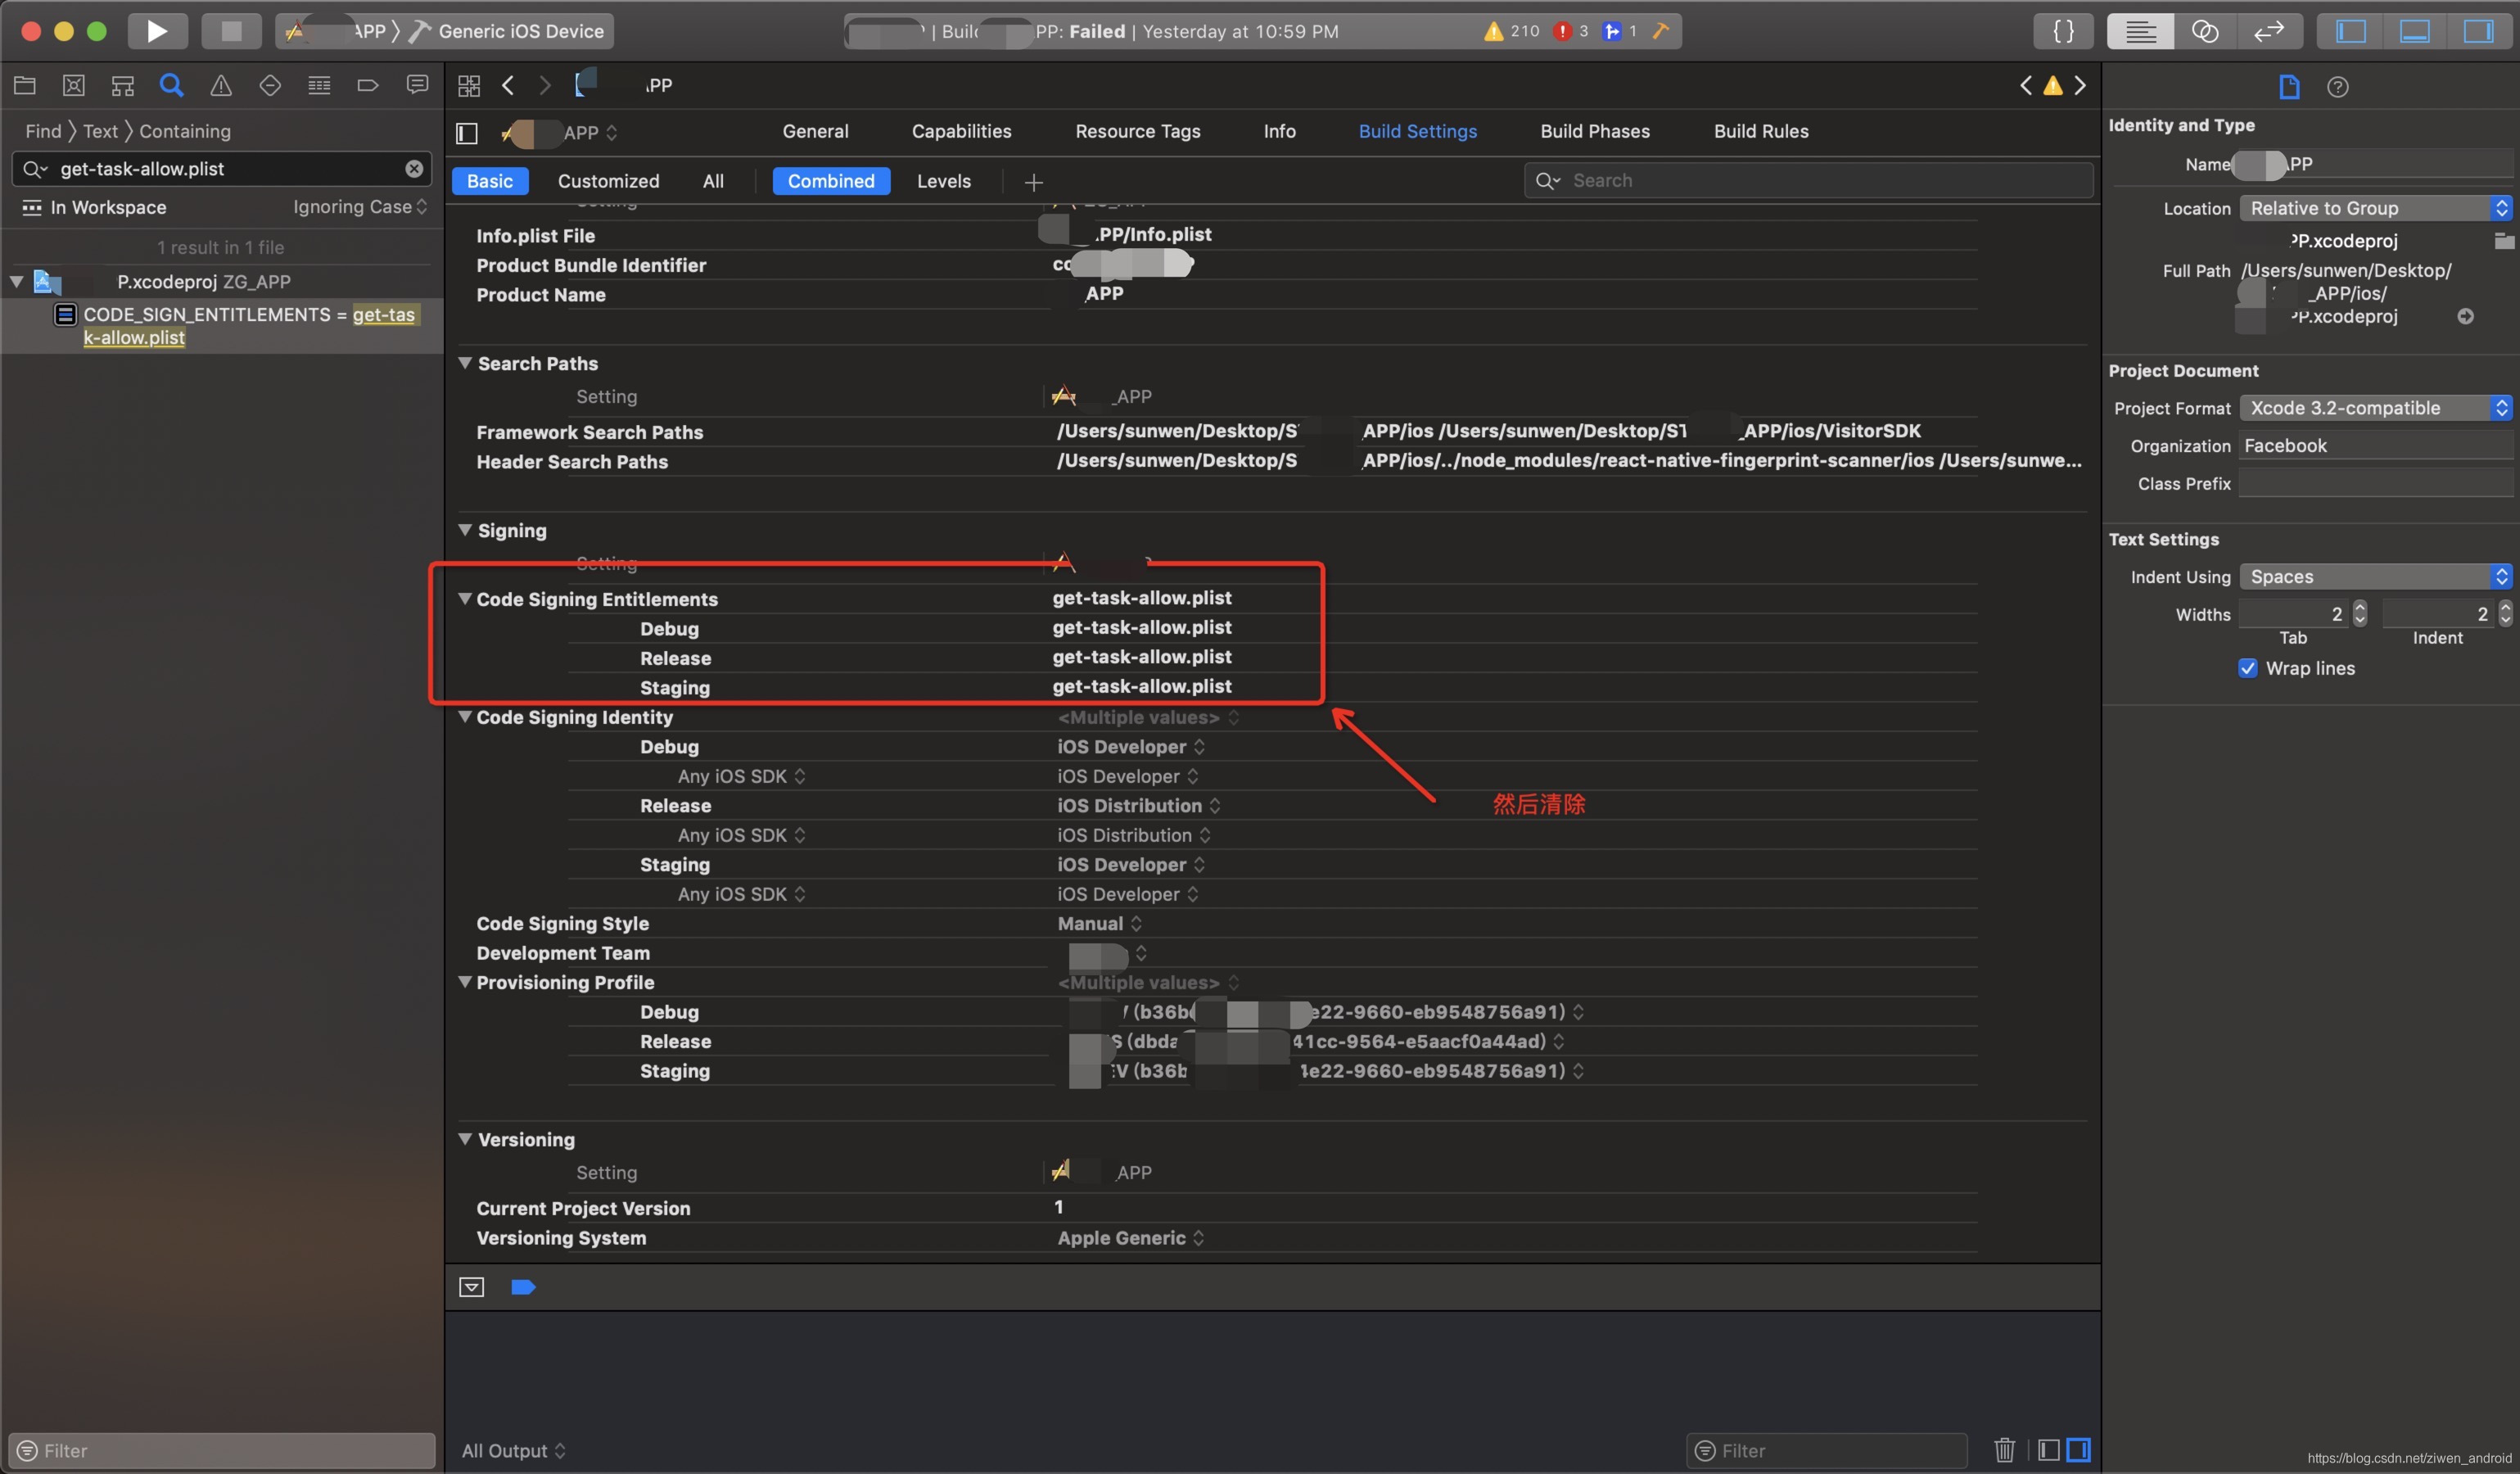The height and width of the screenshot is (1474, 2520).
Task: Open the Location Relative to Group dropdown
Action: (x=2375, y=208)
